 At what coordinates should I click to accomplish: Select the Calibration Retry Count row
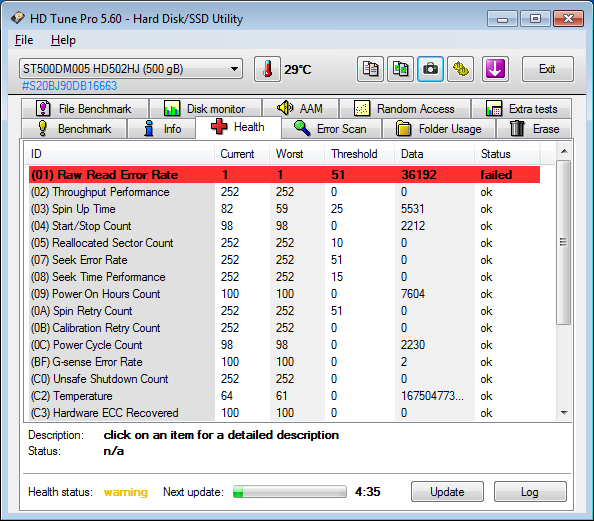pyautogui.click(x=284, y=328)
